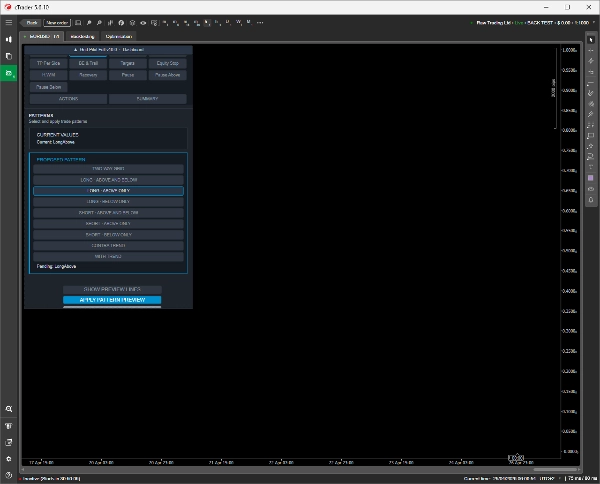Switch to the Optimization tab
Screen dimensions: 600x484
(x=119, y=36)
